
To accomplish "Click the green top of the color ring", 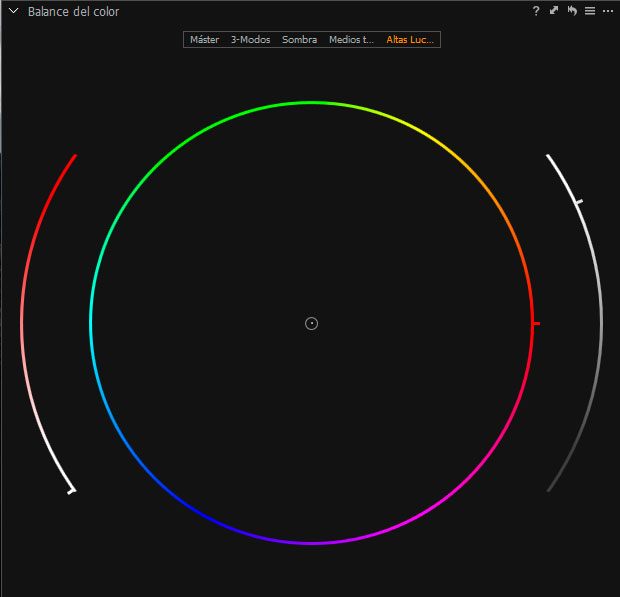I will pos(311,102).
